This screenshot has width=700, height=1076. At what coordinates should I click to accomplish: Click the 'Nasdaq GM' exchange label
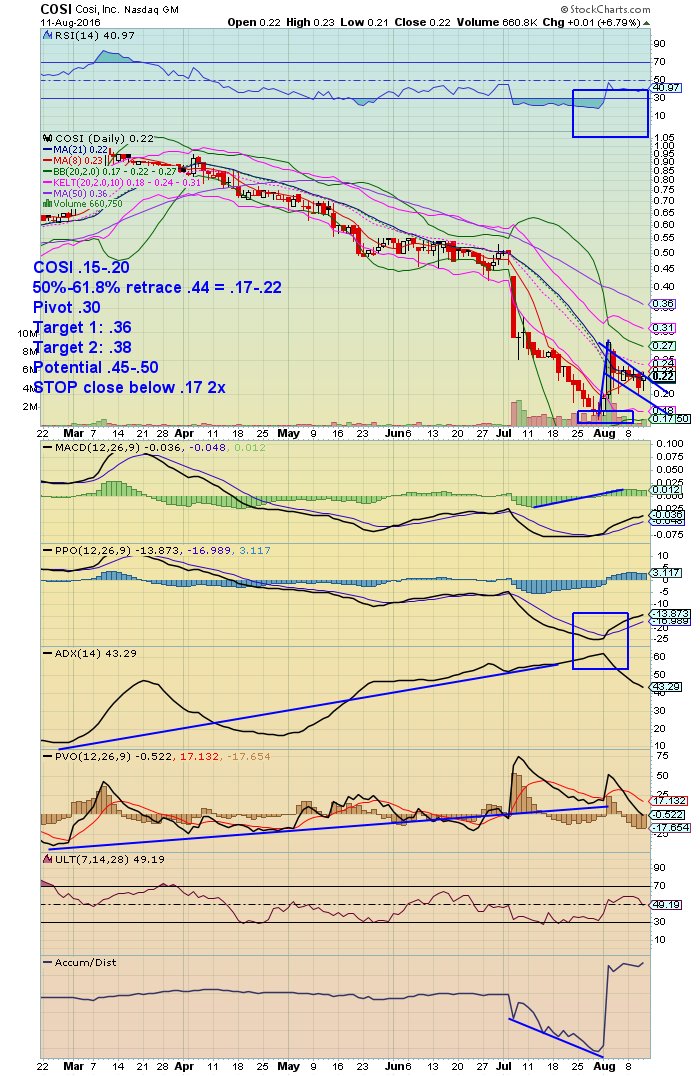coord(152,10)
